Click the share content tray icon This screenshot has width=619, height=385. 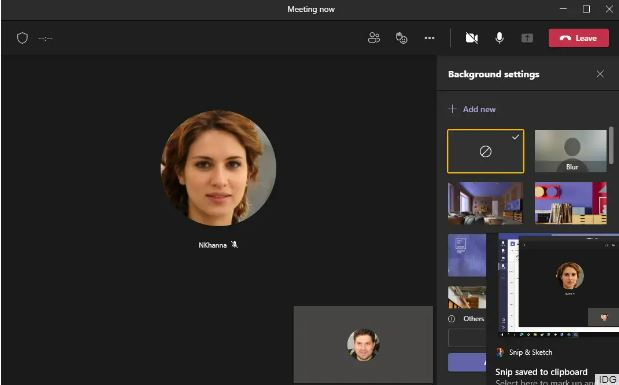click(527, 38)
